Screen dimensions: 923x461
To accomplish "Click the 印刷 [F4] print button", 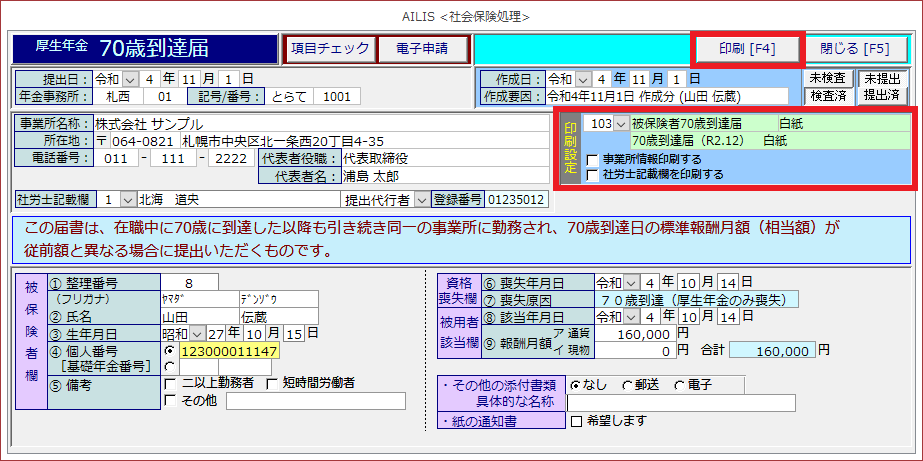I will [747, 47].
